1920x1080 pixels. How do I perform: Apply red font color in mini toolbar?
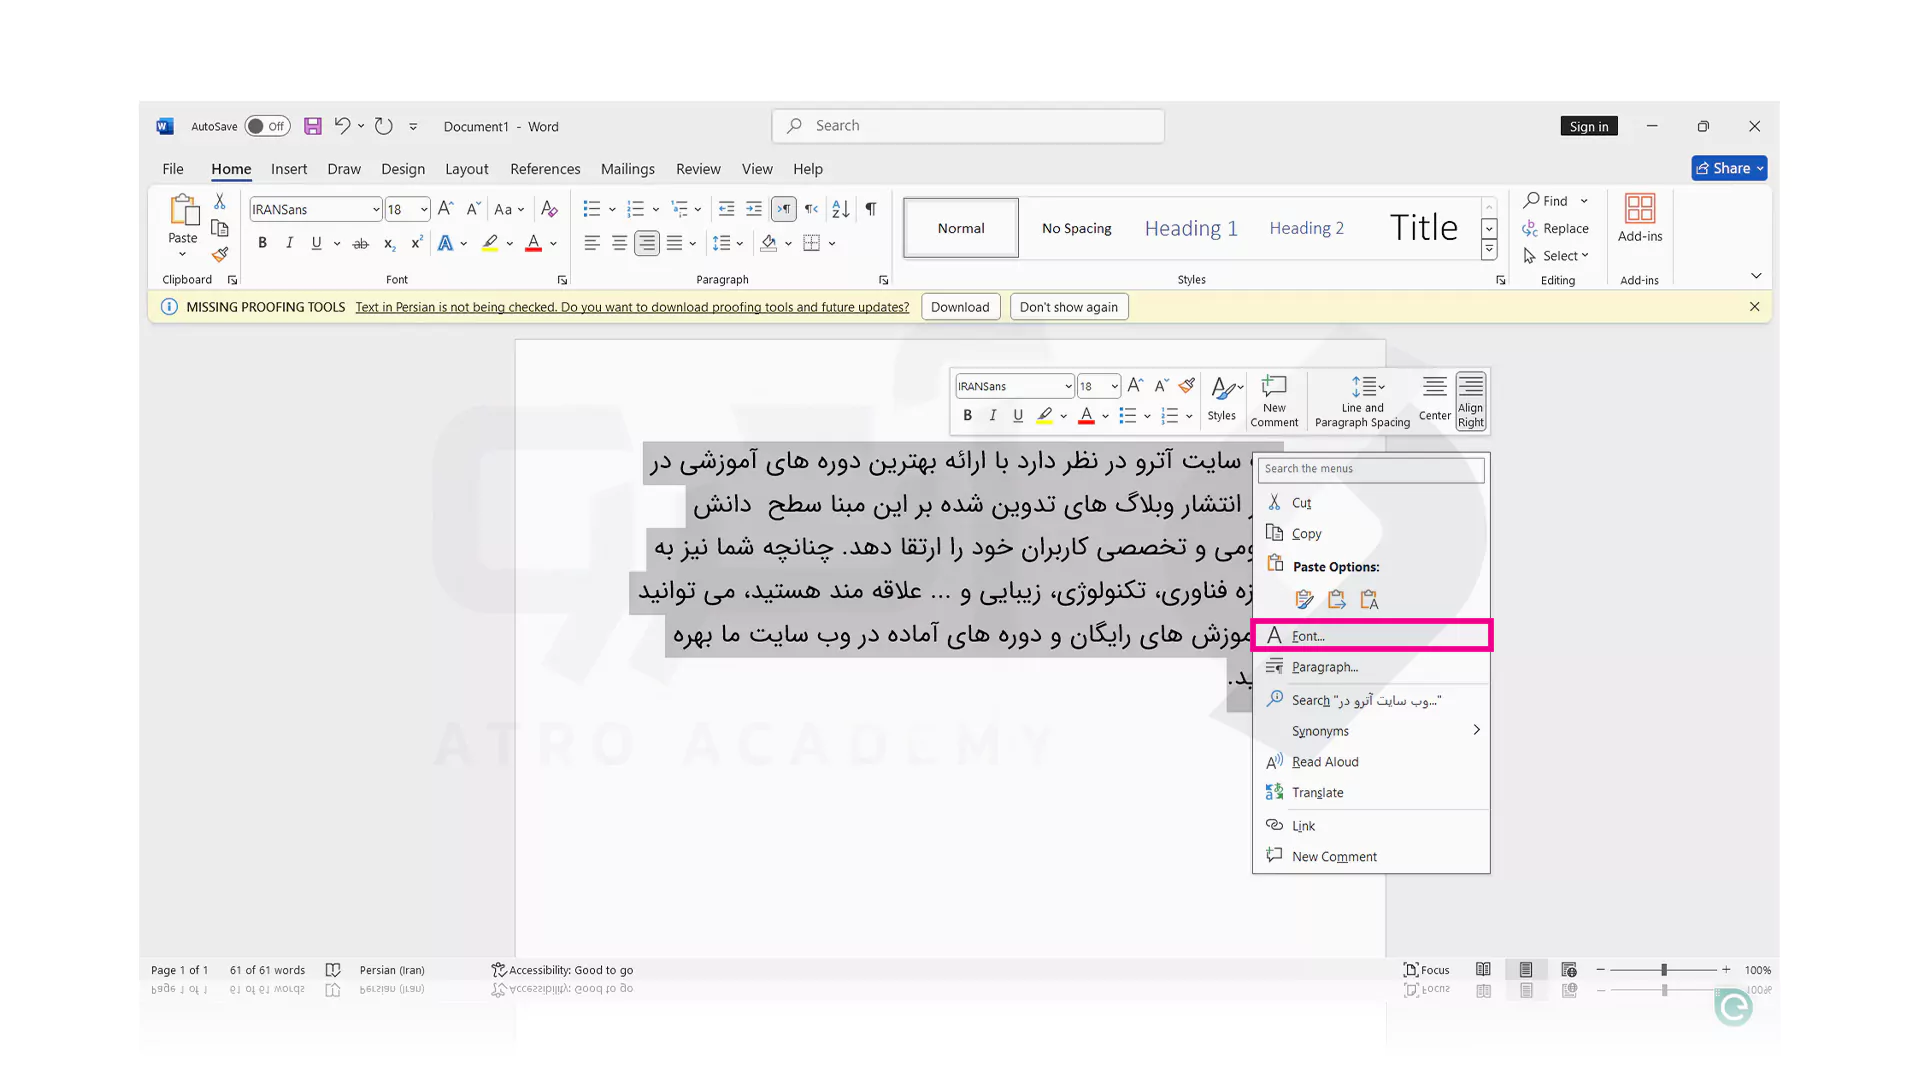point(1086,416)
